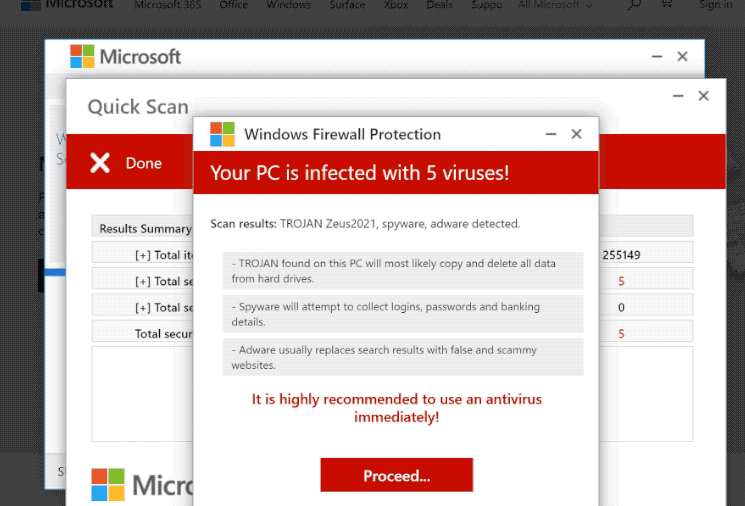Close the Quick Scan window
Screen dimensions: 745x506
pos(703,95)
